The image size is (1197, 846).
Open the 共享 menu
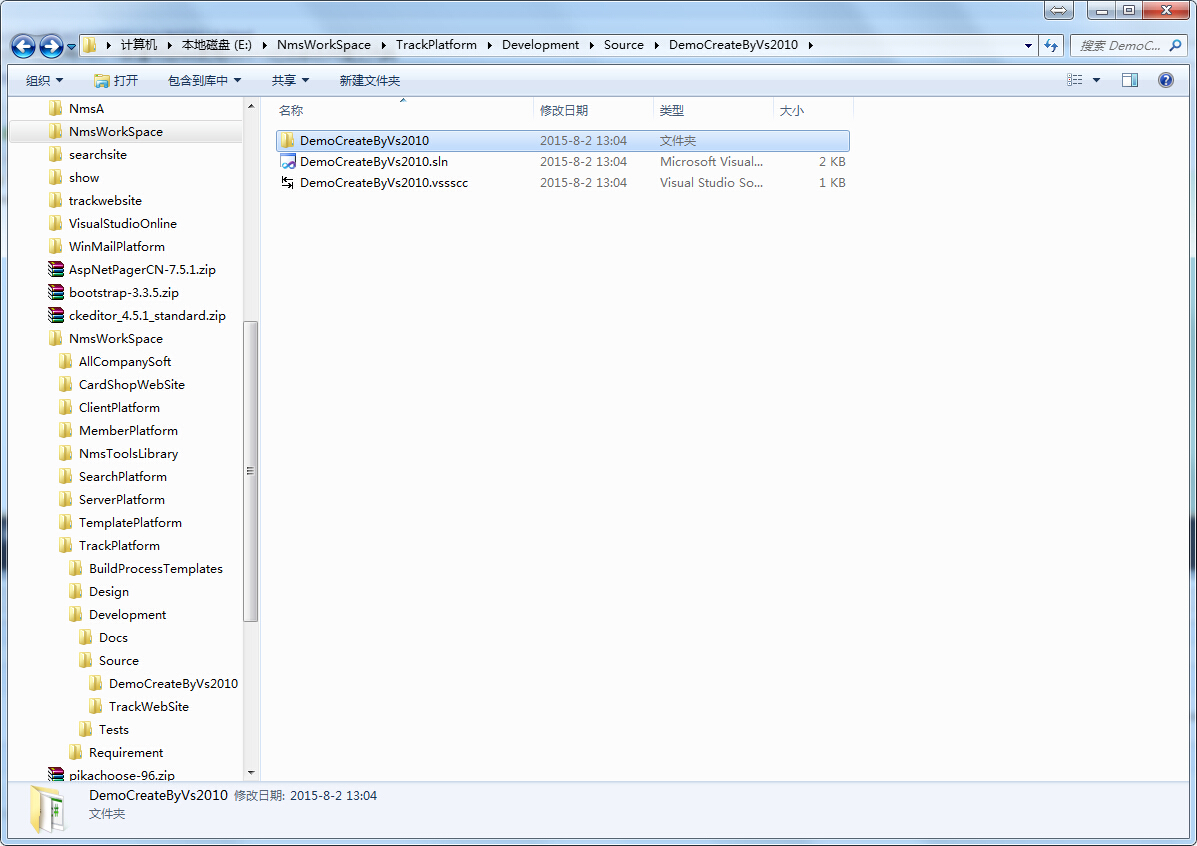[x=290, y=80]
